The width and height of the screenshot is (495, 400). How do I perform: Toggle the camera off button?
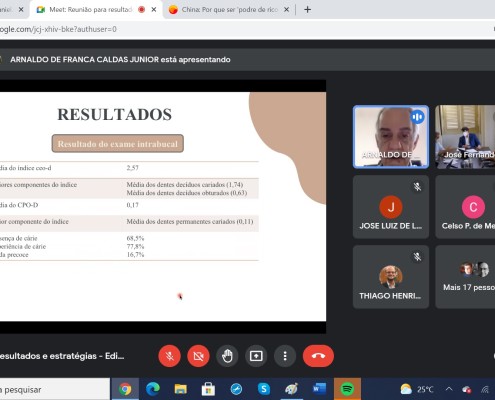198,356
